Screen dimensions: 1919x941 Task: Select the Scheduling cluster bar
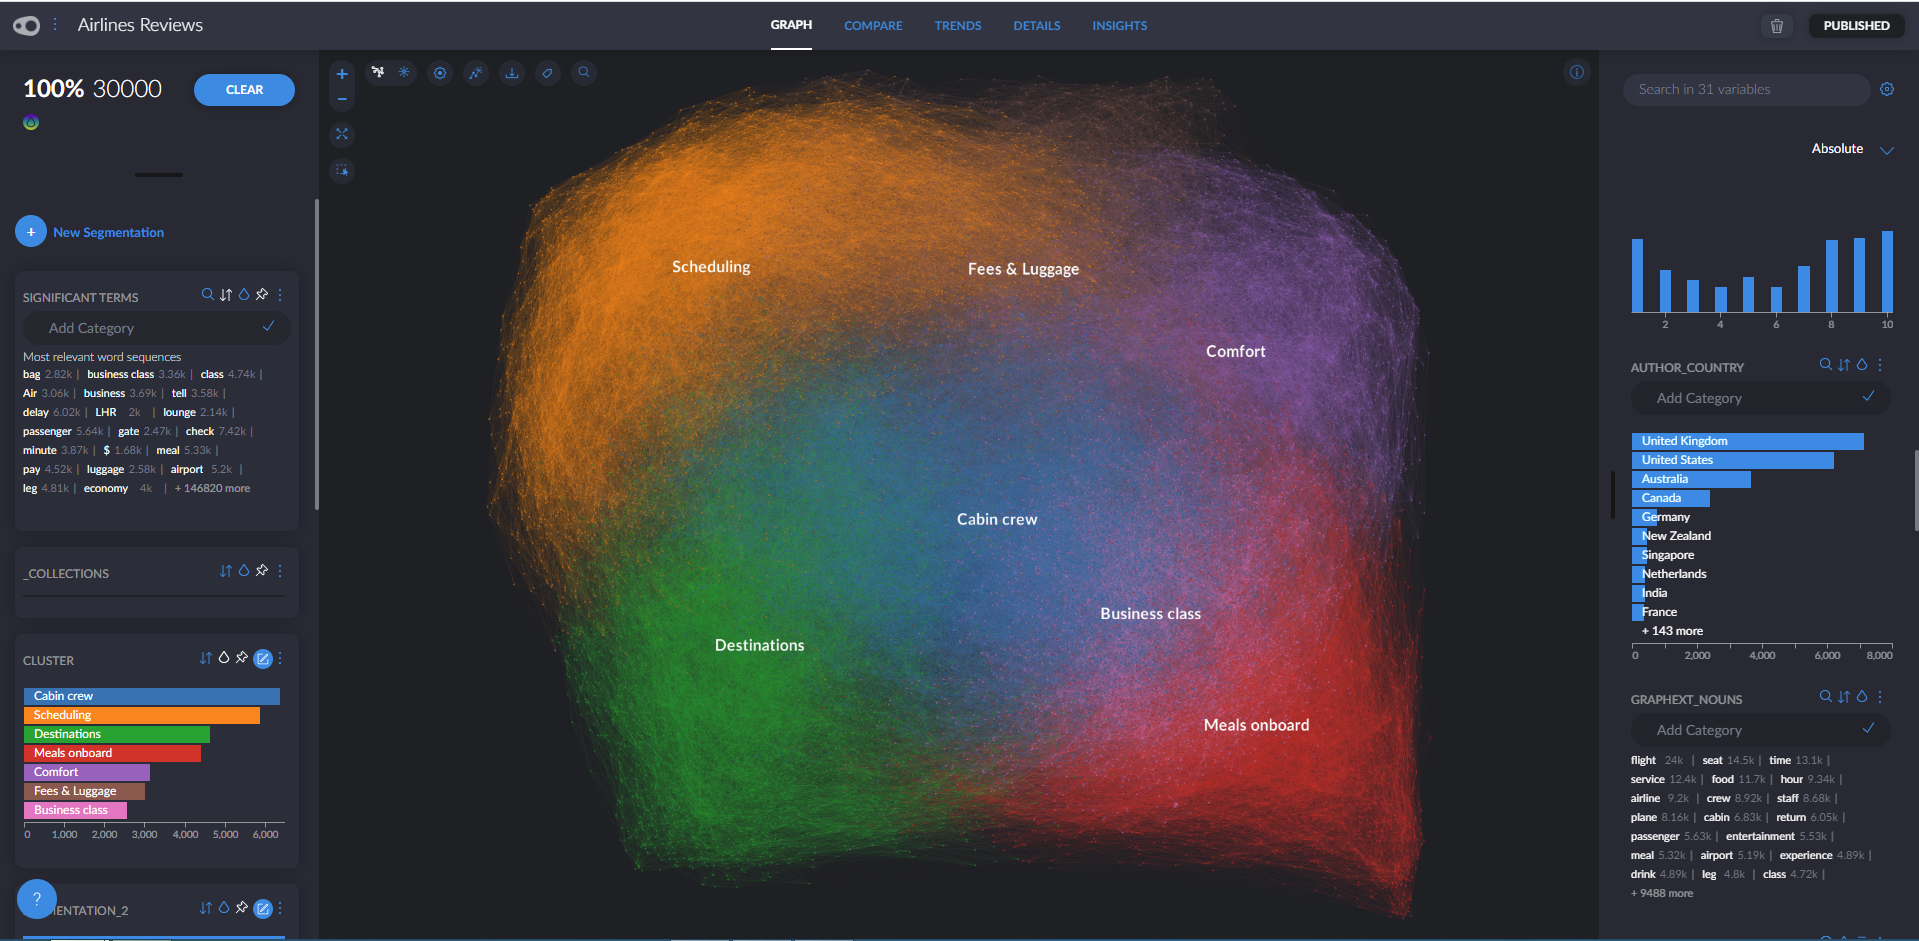click(142, 715)
